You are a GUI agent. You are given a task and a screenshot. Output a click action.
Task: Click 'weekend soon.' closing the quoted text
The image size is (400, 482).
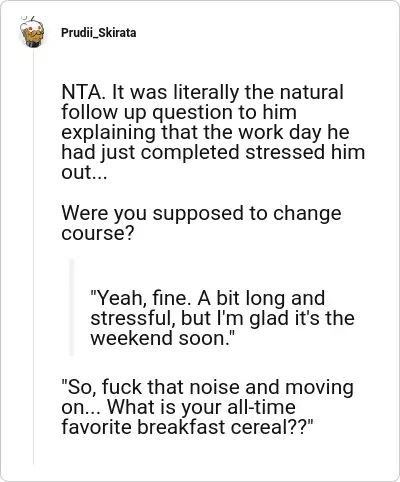[x=163, y=338]
